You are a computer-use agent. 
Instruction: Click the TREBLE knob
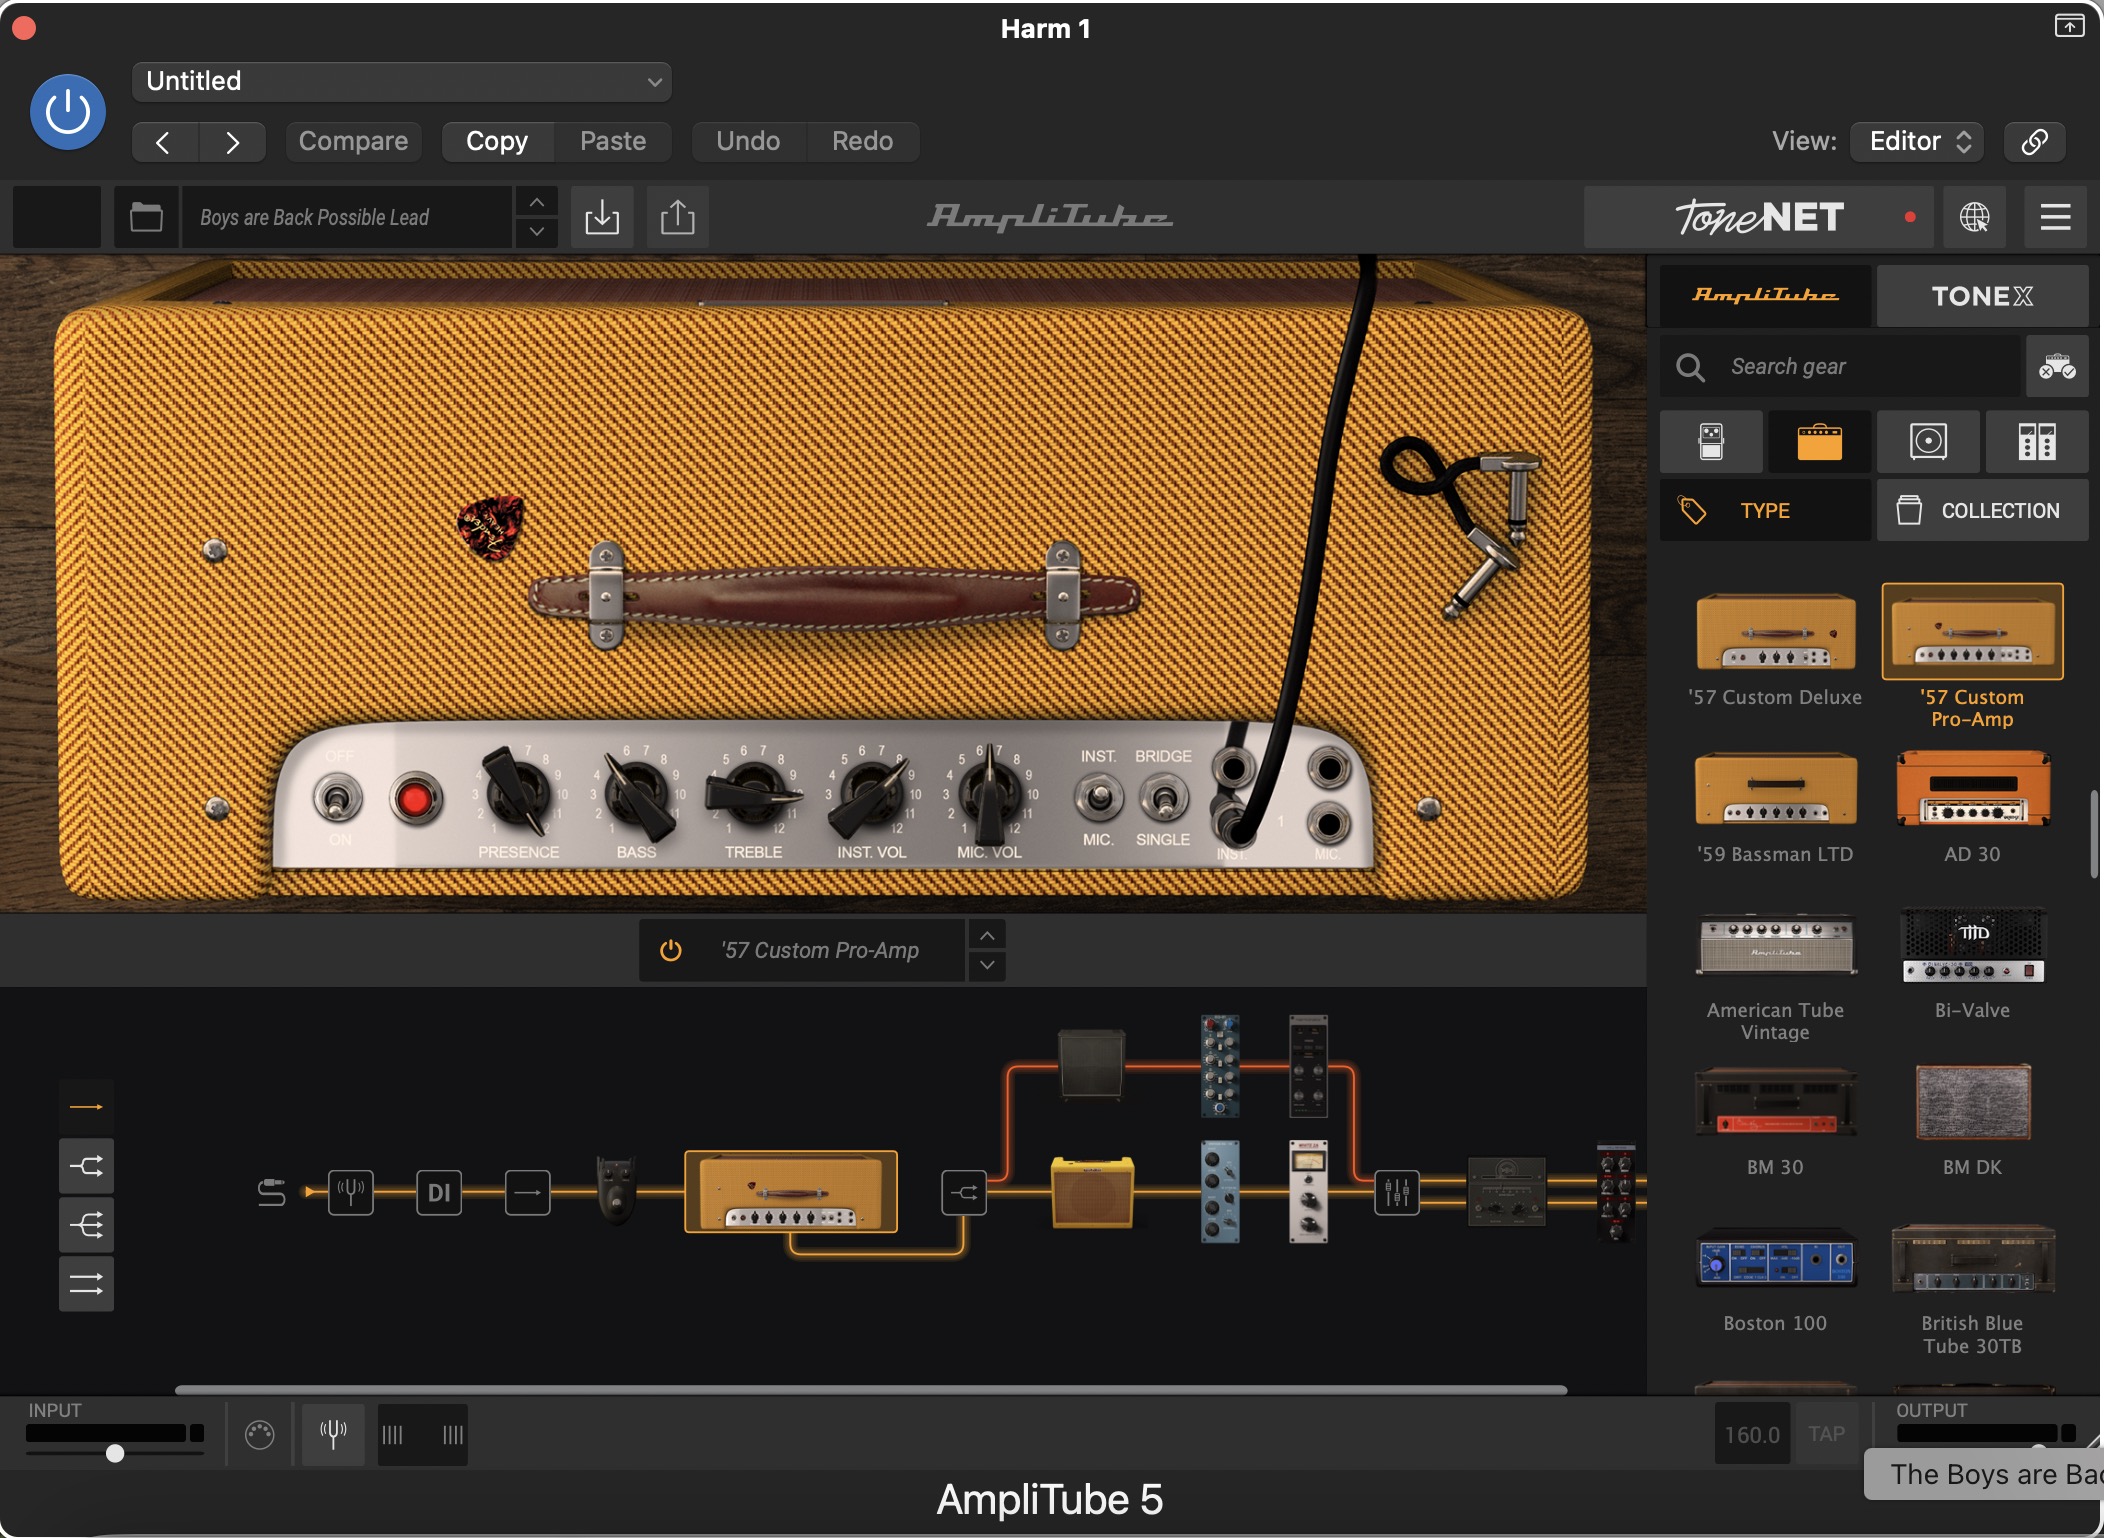click(754, 794)
